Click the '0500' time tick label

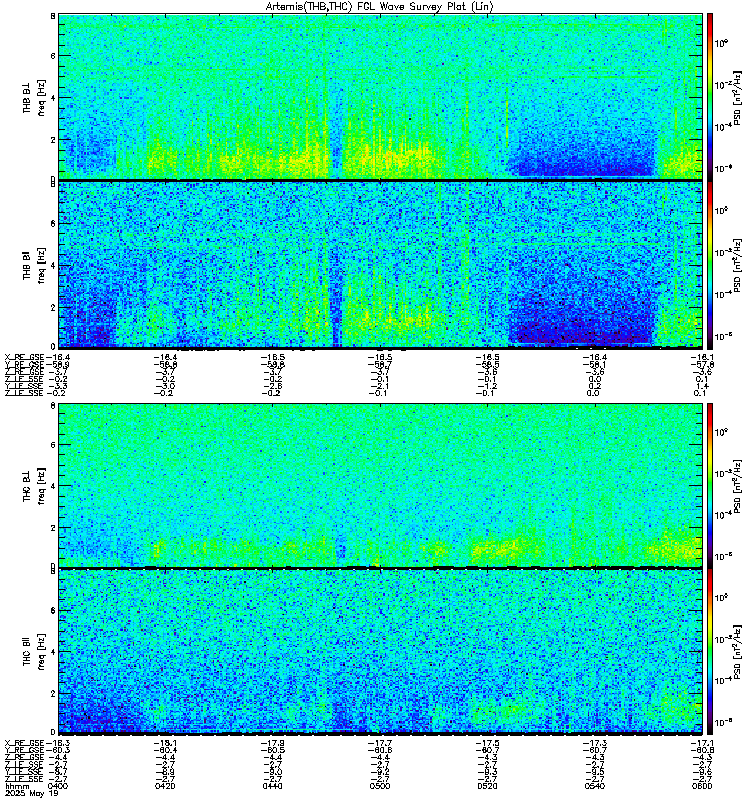[380, 786]
